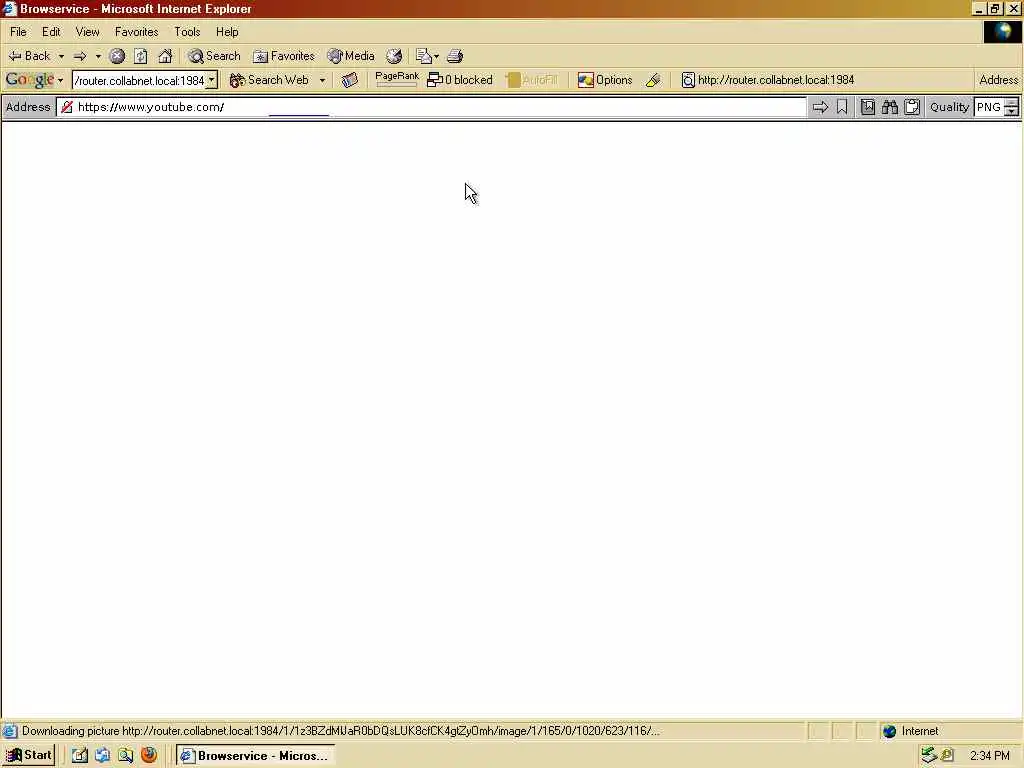Image resolution: width=1024 pixels, height=768 pixels.
Task: Click the Downloading picture status text
Action: pos(340,731)
